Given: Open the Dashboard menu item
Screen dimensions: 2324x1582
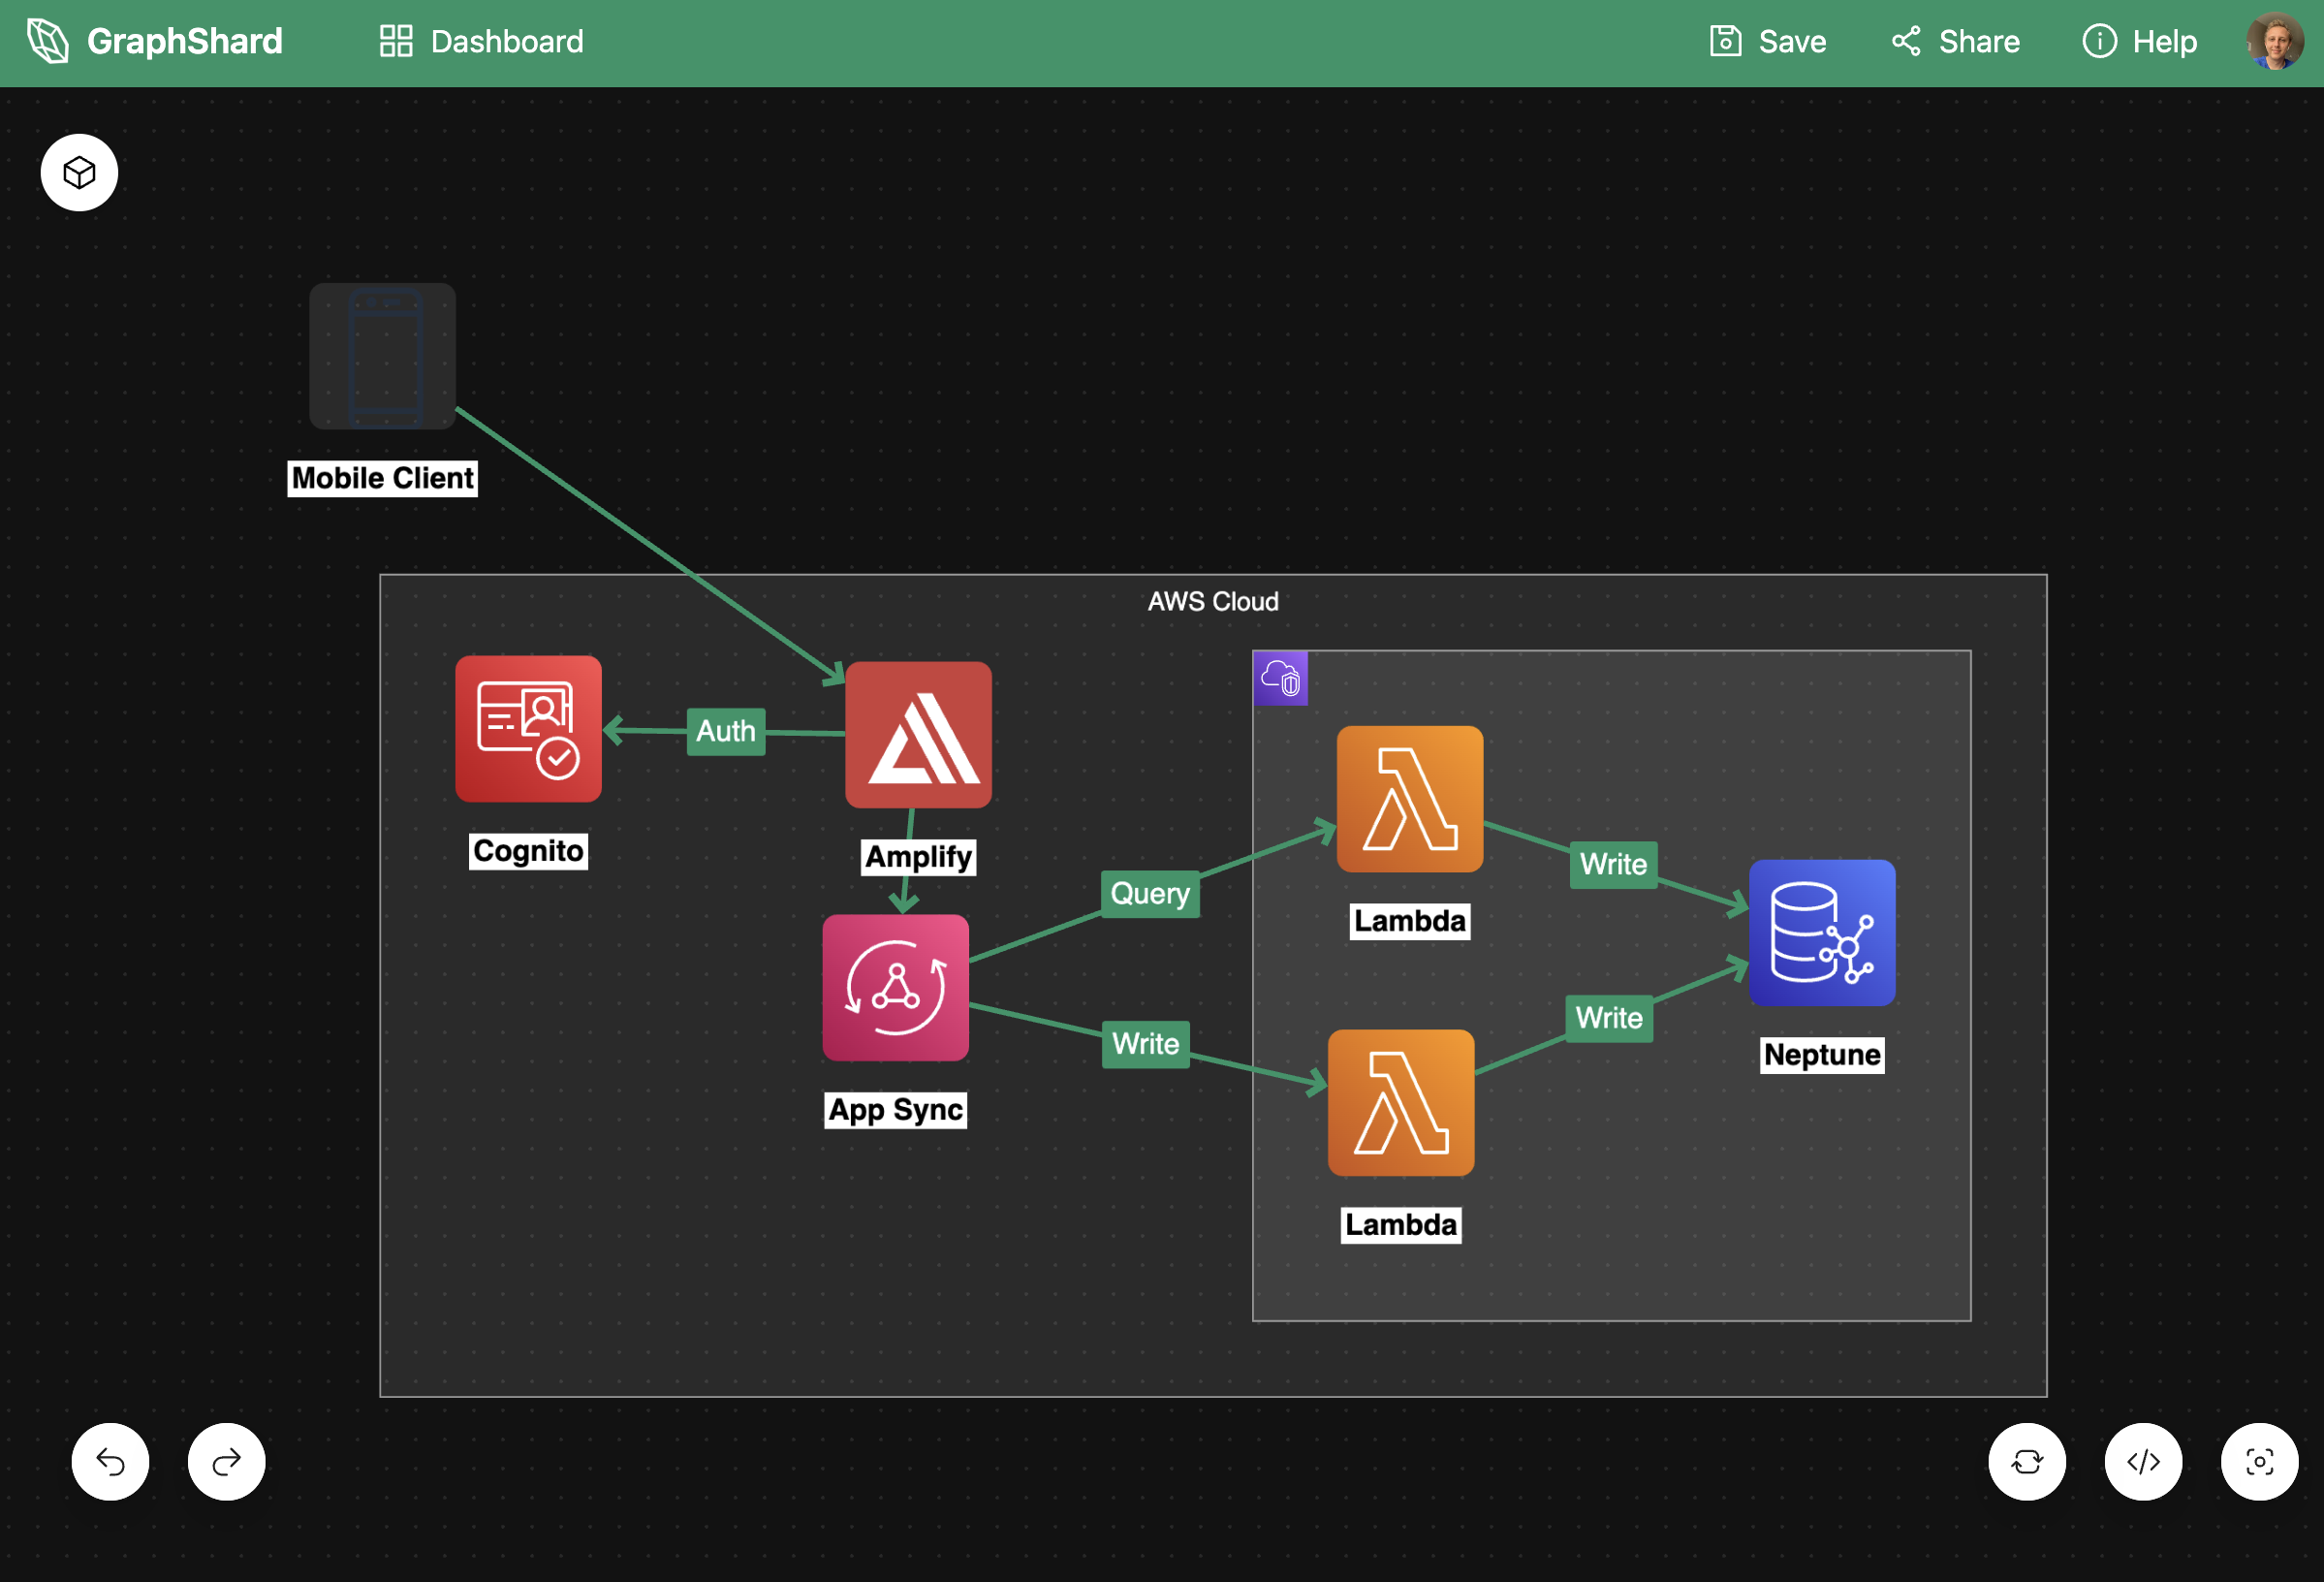Looking at the screenshot, I should [482, 42].
